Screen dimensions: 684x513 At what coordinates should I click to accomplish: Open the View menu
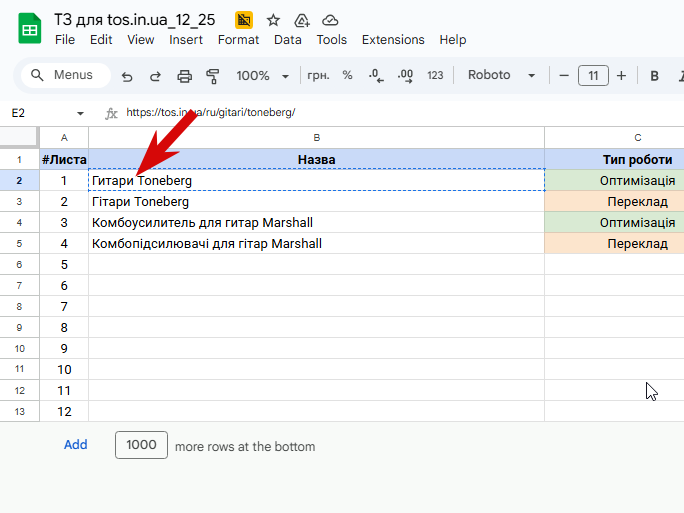pyautogui.click(x=140, y=40)
